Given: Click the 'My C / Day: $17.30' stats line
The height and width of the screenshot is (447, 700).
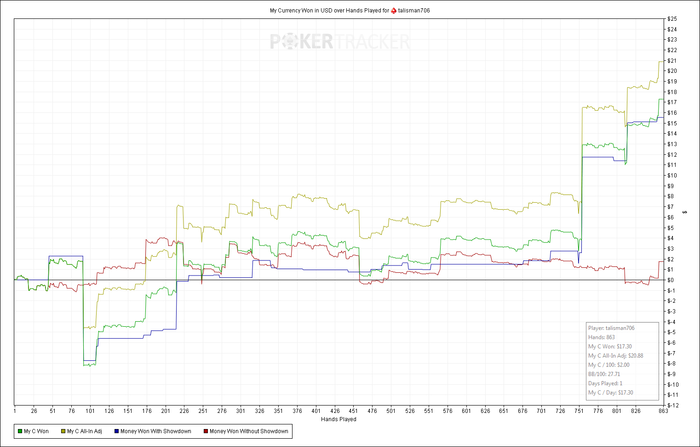Looking at the screenshot, I should tap(612, 393).
